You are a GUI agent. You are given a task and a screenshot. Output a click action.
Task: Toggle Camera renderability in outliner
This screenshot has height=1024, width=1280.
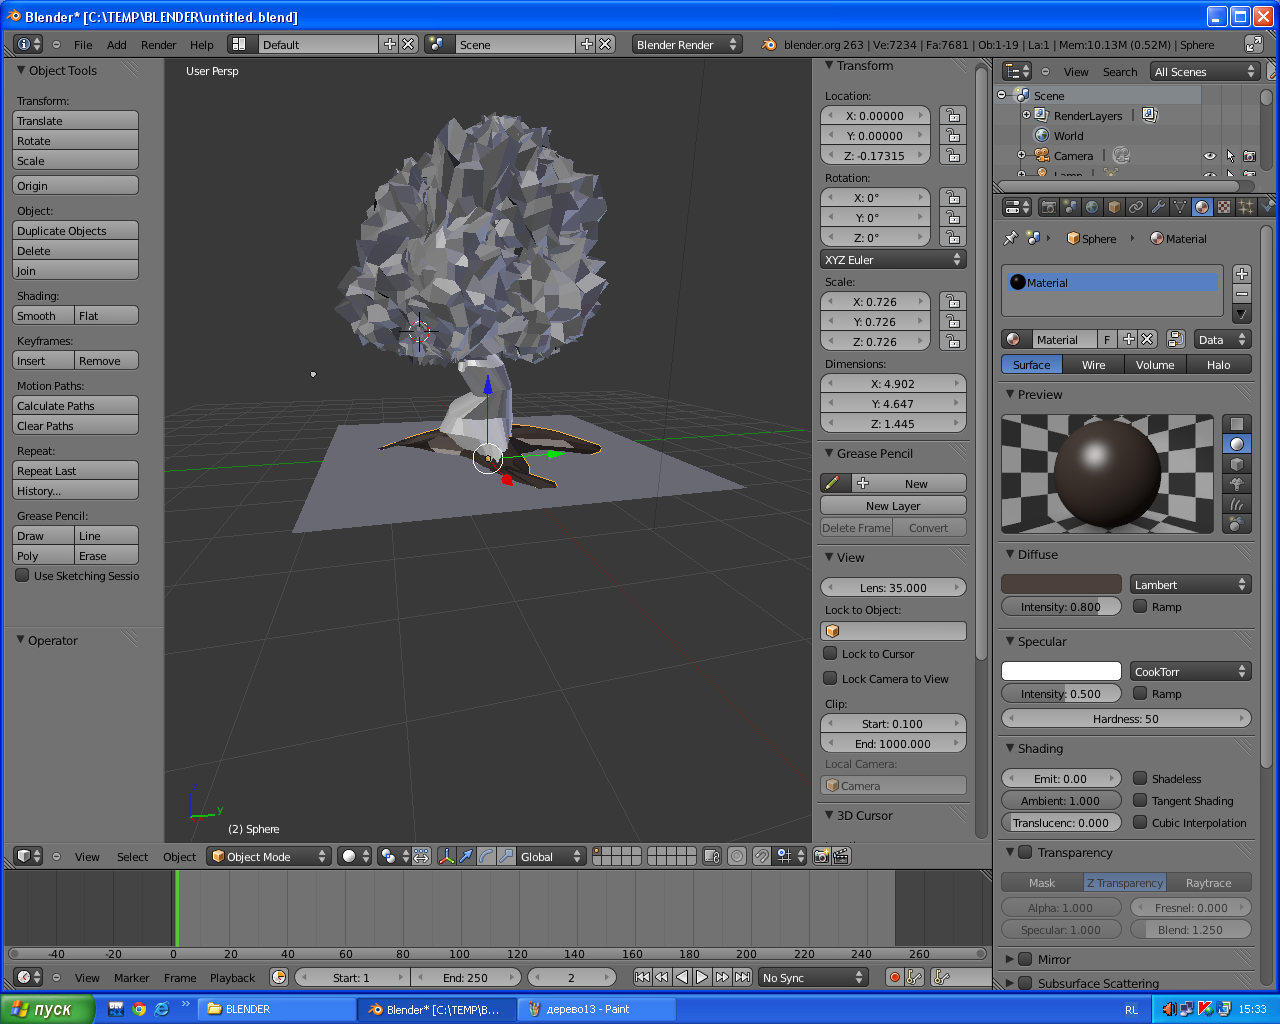point(1249,156)
